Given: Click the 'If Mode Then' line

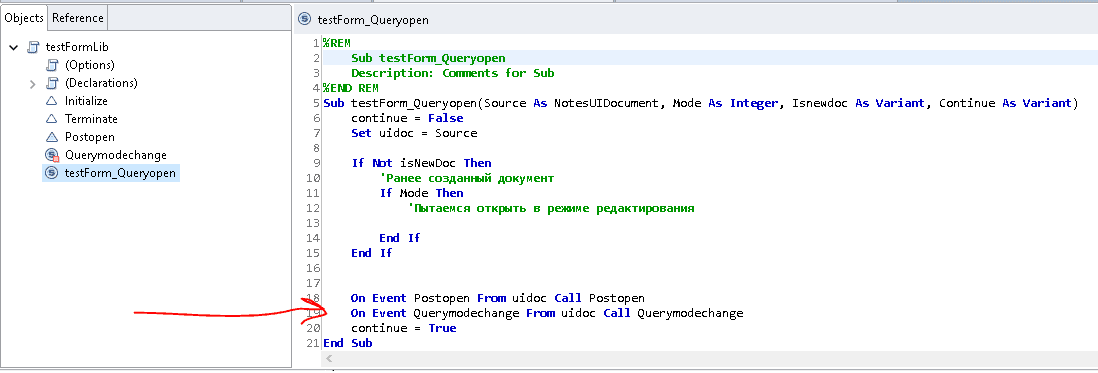Looking at the screenshot, I should coord(421,193).
